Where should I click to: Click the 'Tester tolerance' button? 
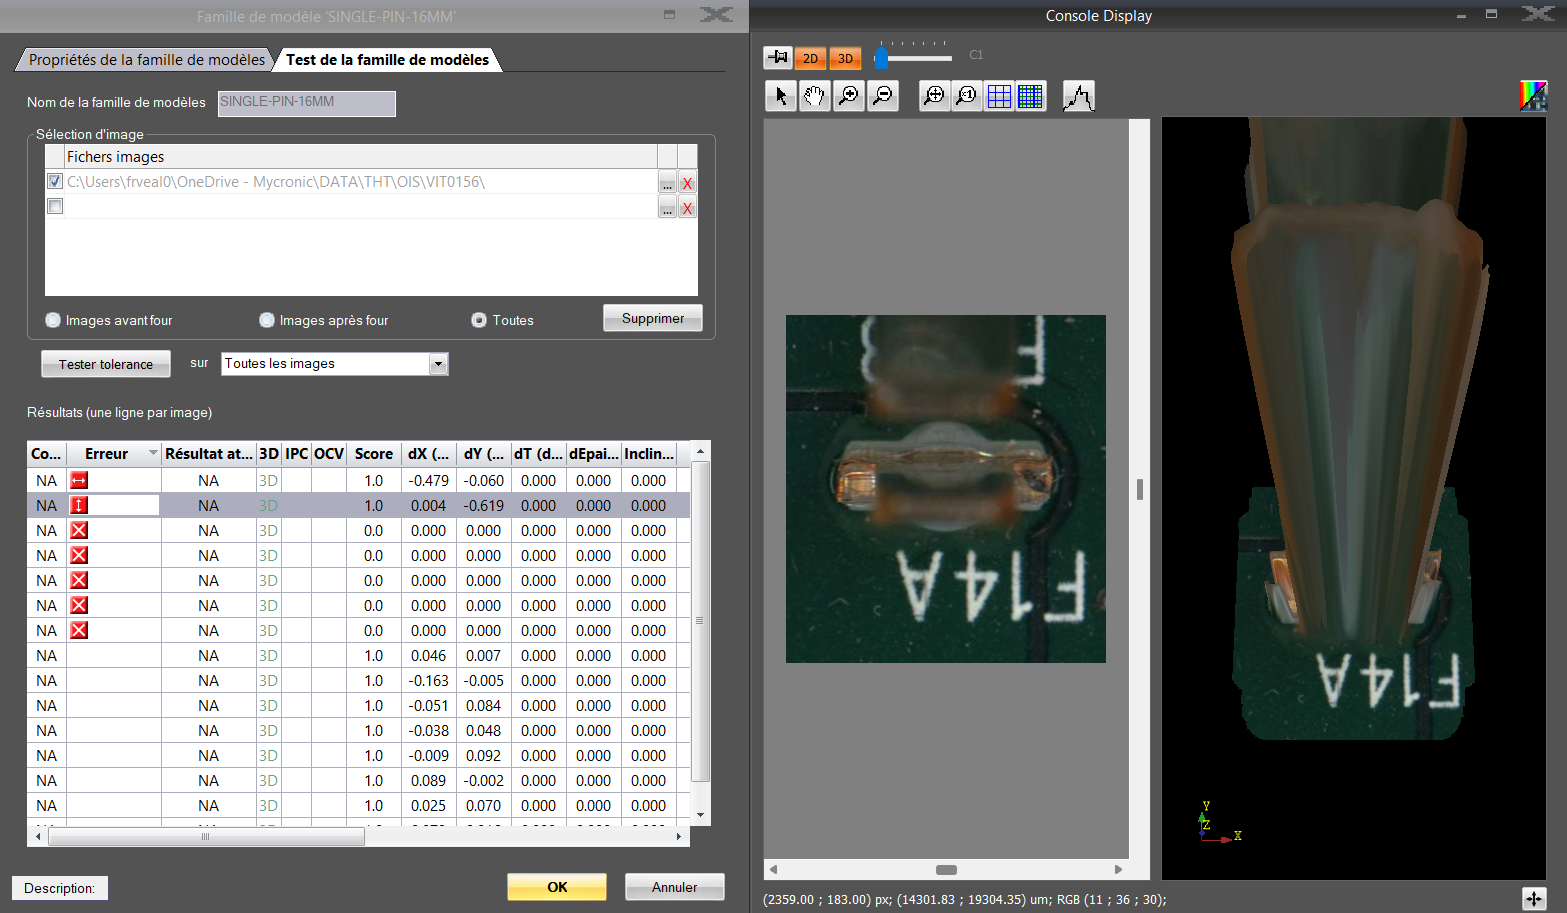(x=106, y=364)
